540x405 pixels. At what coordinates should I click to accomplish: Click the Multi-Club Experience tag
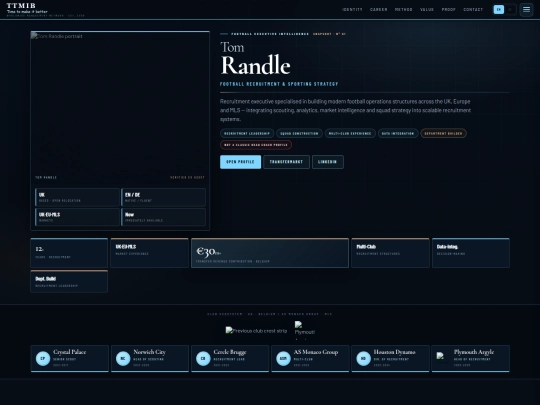350,133
